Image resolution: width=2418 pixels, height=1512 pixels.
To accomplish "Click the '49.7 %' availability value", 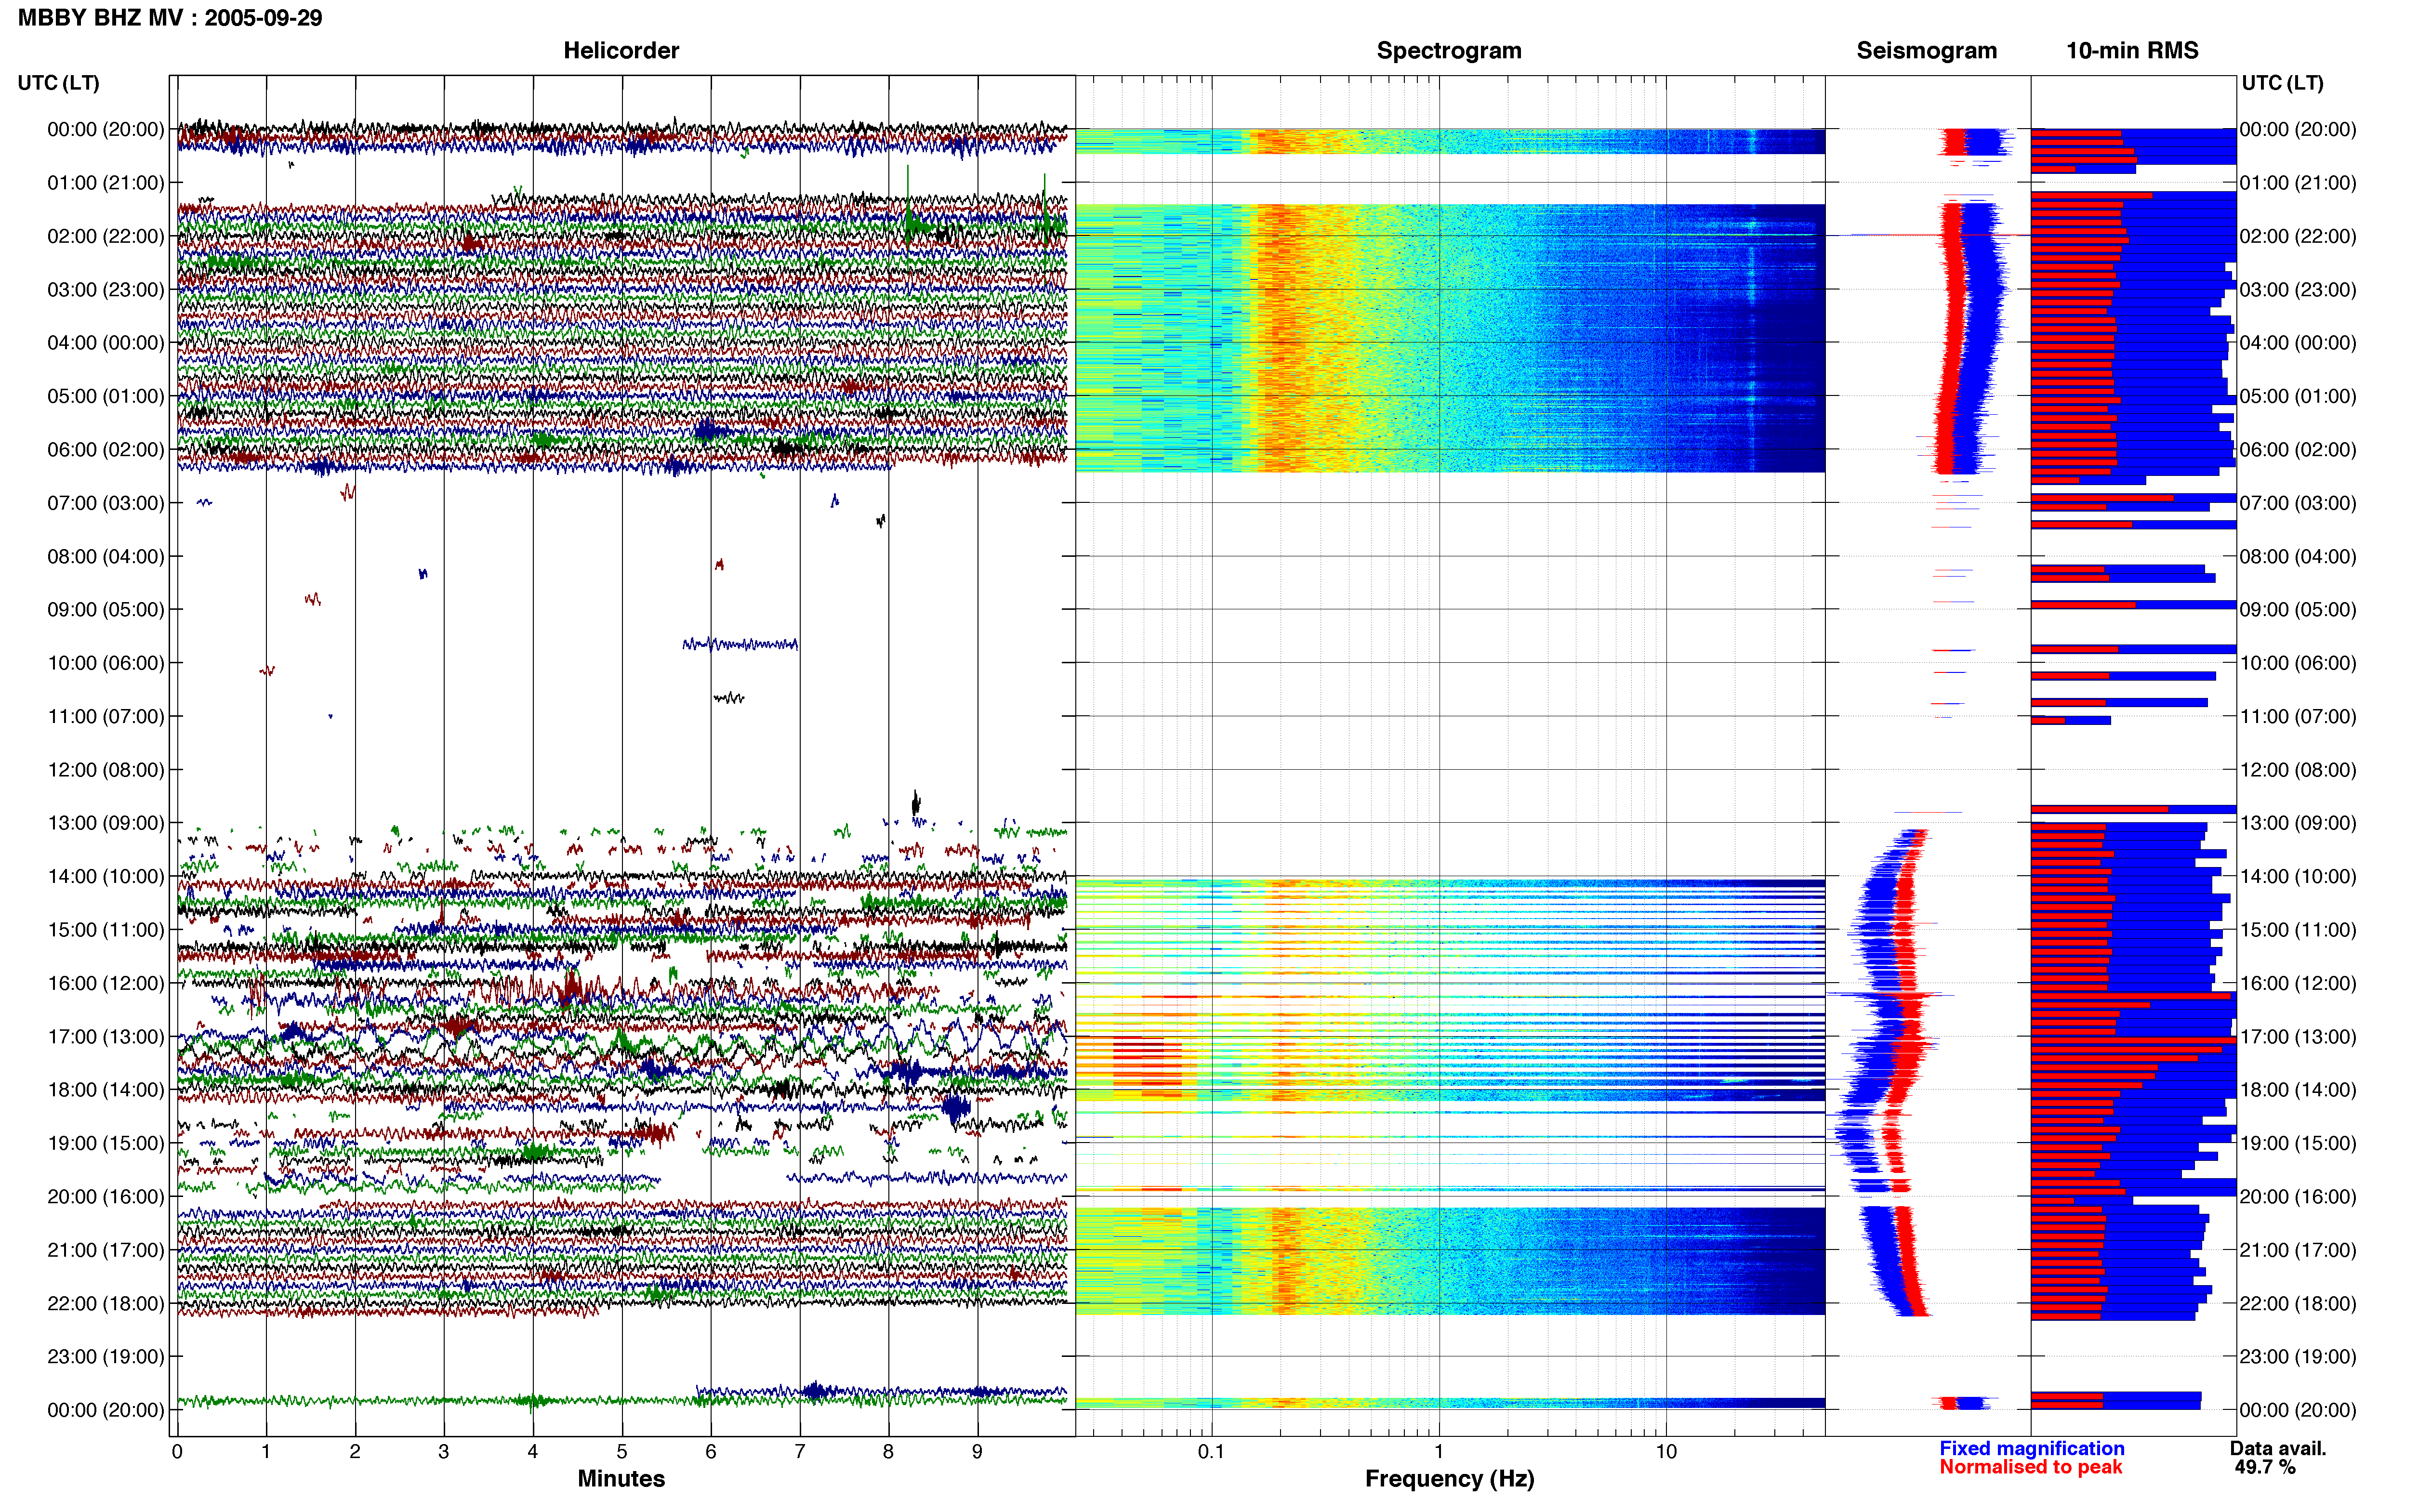I will point(2265,1467).
